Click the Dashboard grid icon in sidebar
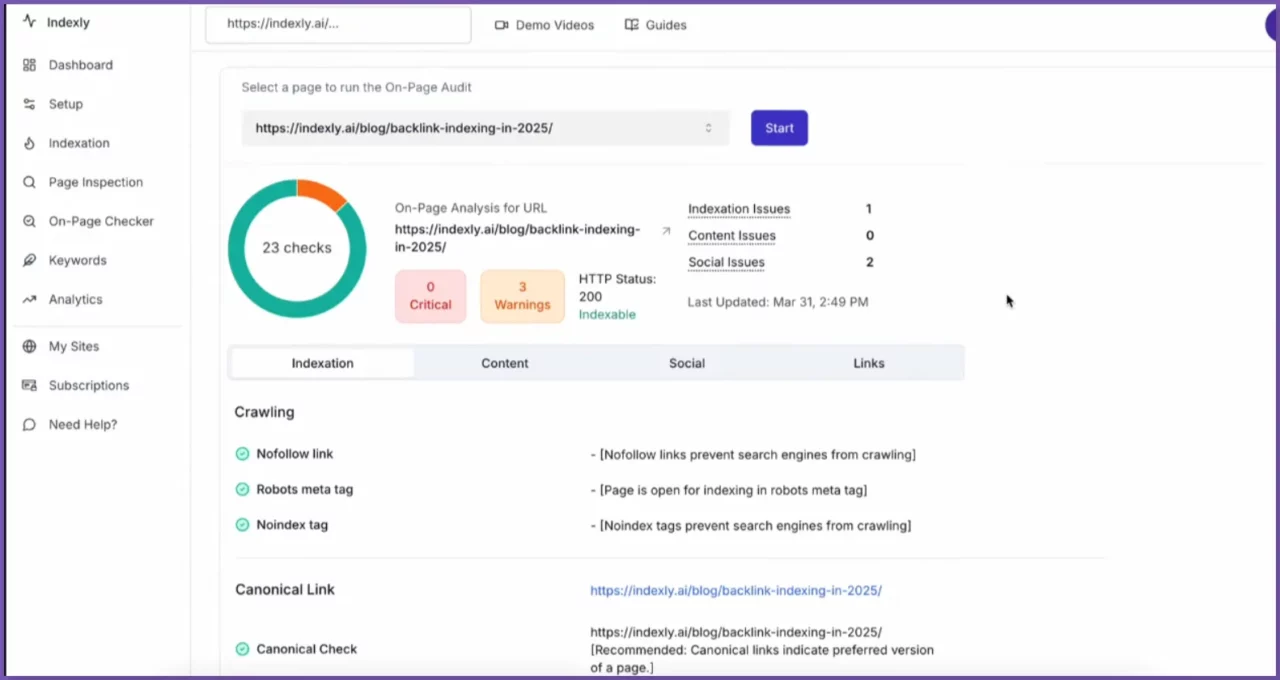Viewport: 1280px width, 680px height. click(29, 65)
